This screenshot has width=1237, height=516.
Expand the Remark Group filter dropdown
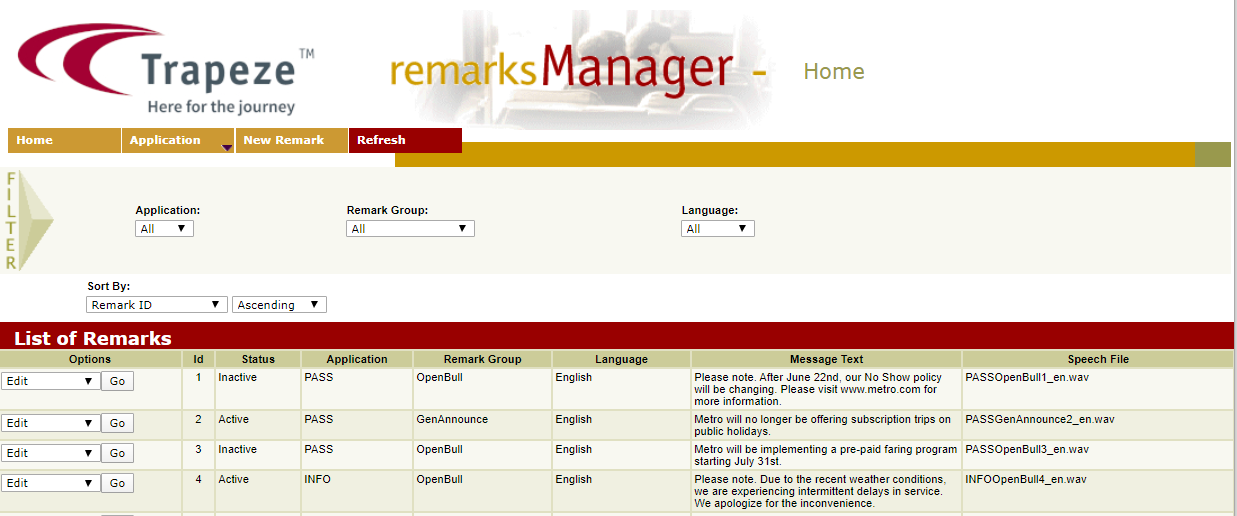tap(410, 228)
